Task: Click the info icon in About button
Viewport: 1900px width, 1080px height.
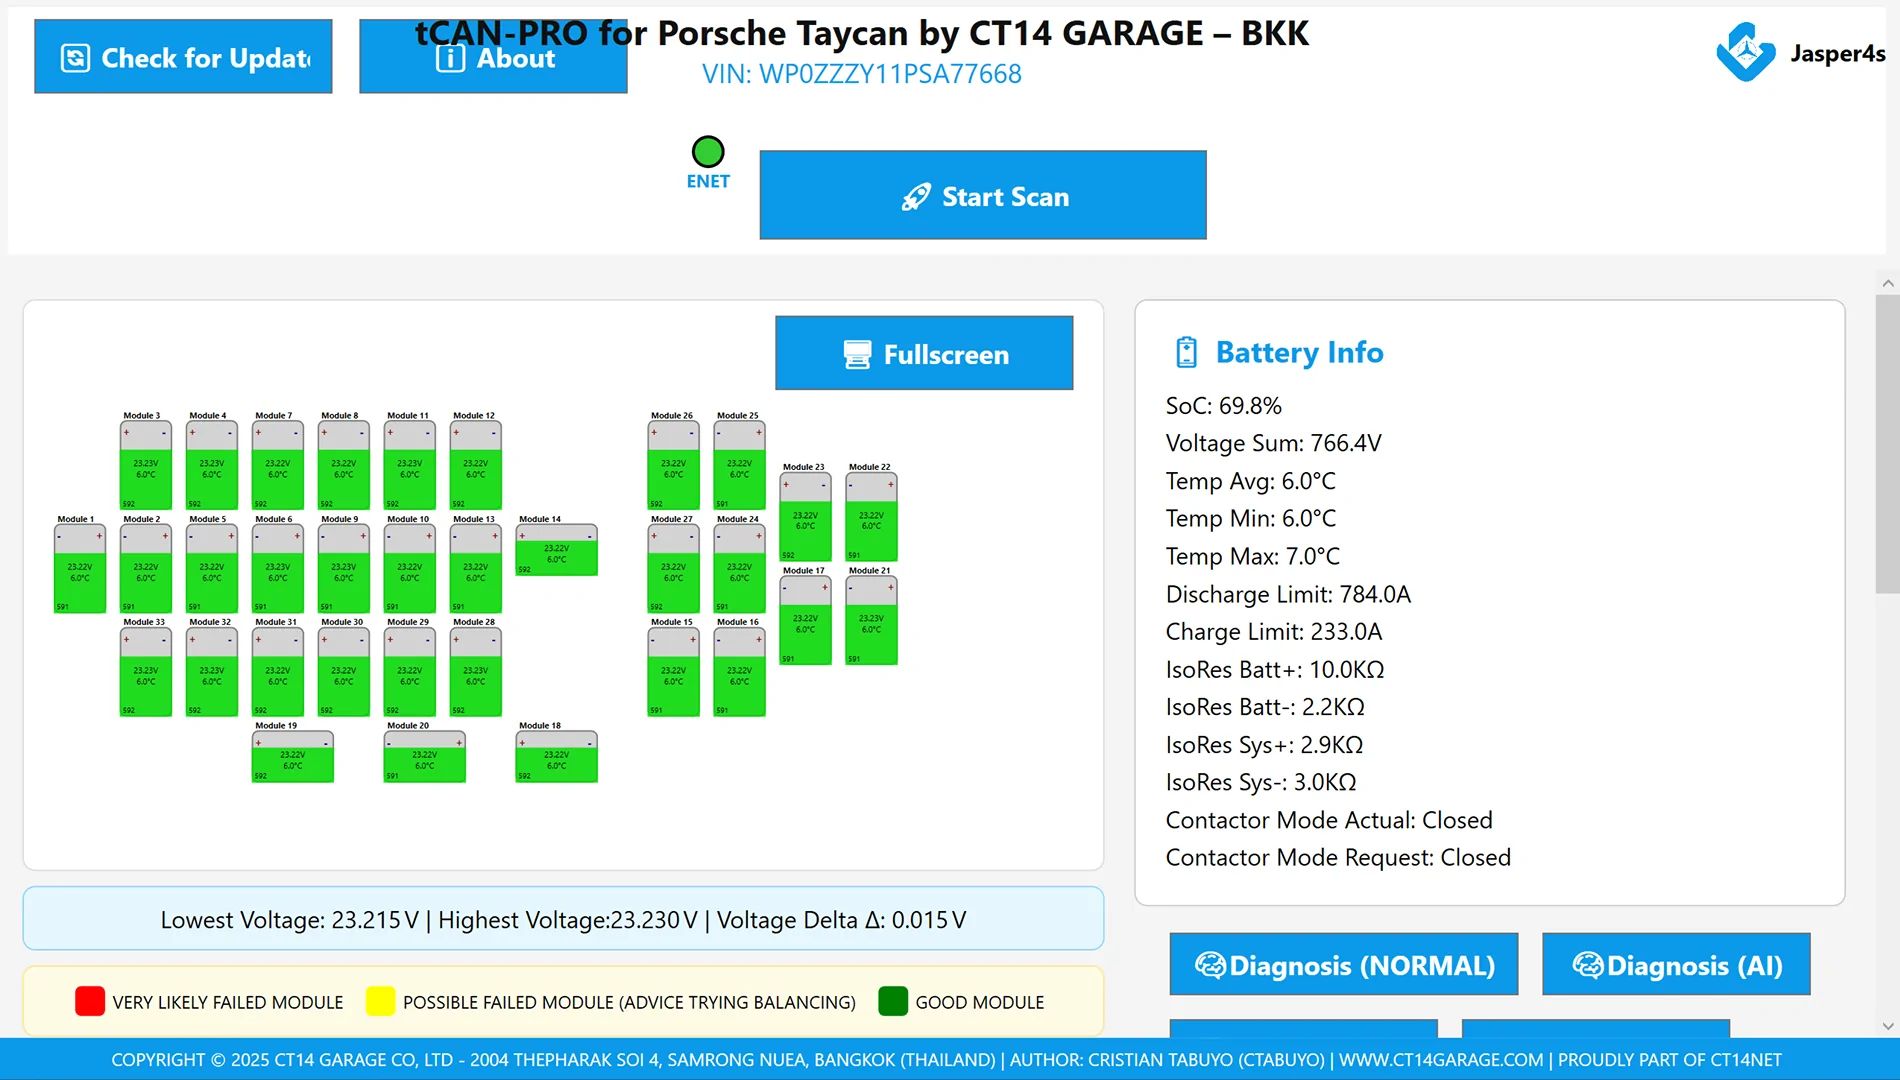Action: click(x=451, y=58)
